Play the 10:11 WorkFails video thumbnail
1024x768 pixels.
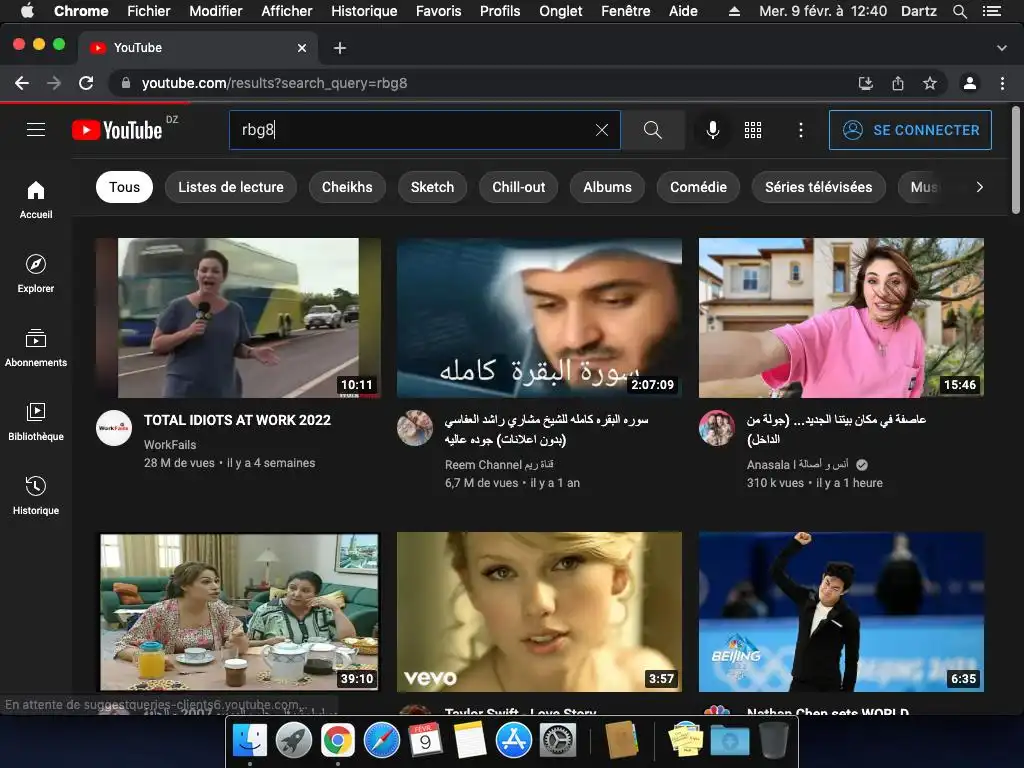click(238, 317)
